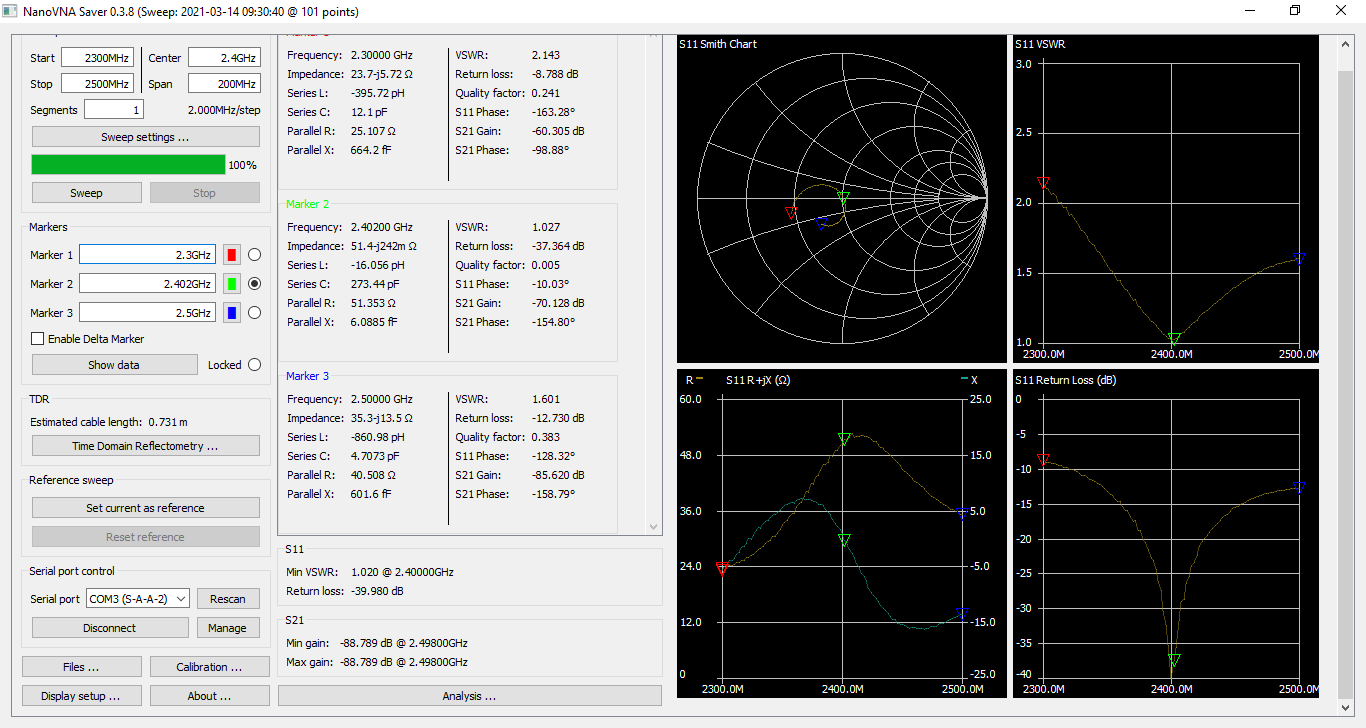
Task: Click scroll down arrow in marker data panel
Action: pos(654,526)
